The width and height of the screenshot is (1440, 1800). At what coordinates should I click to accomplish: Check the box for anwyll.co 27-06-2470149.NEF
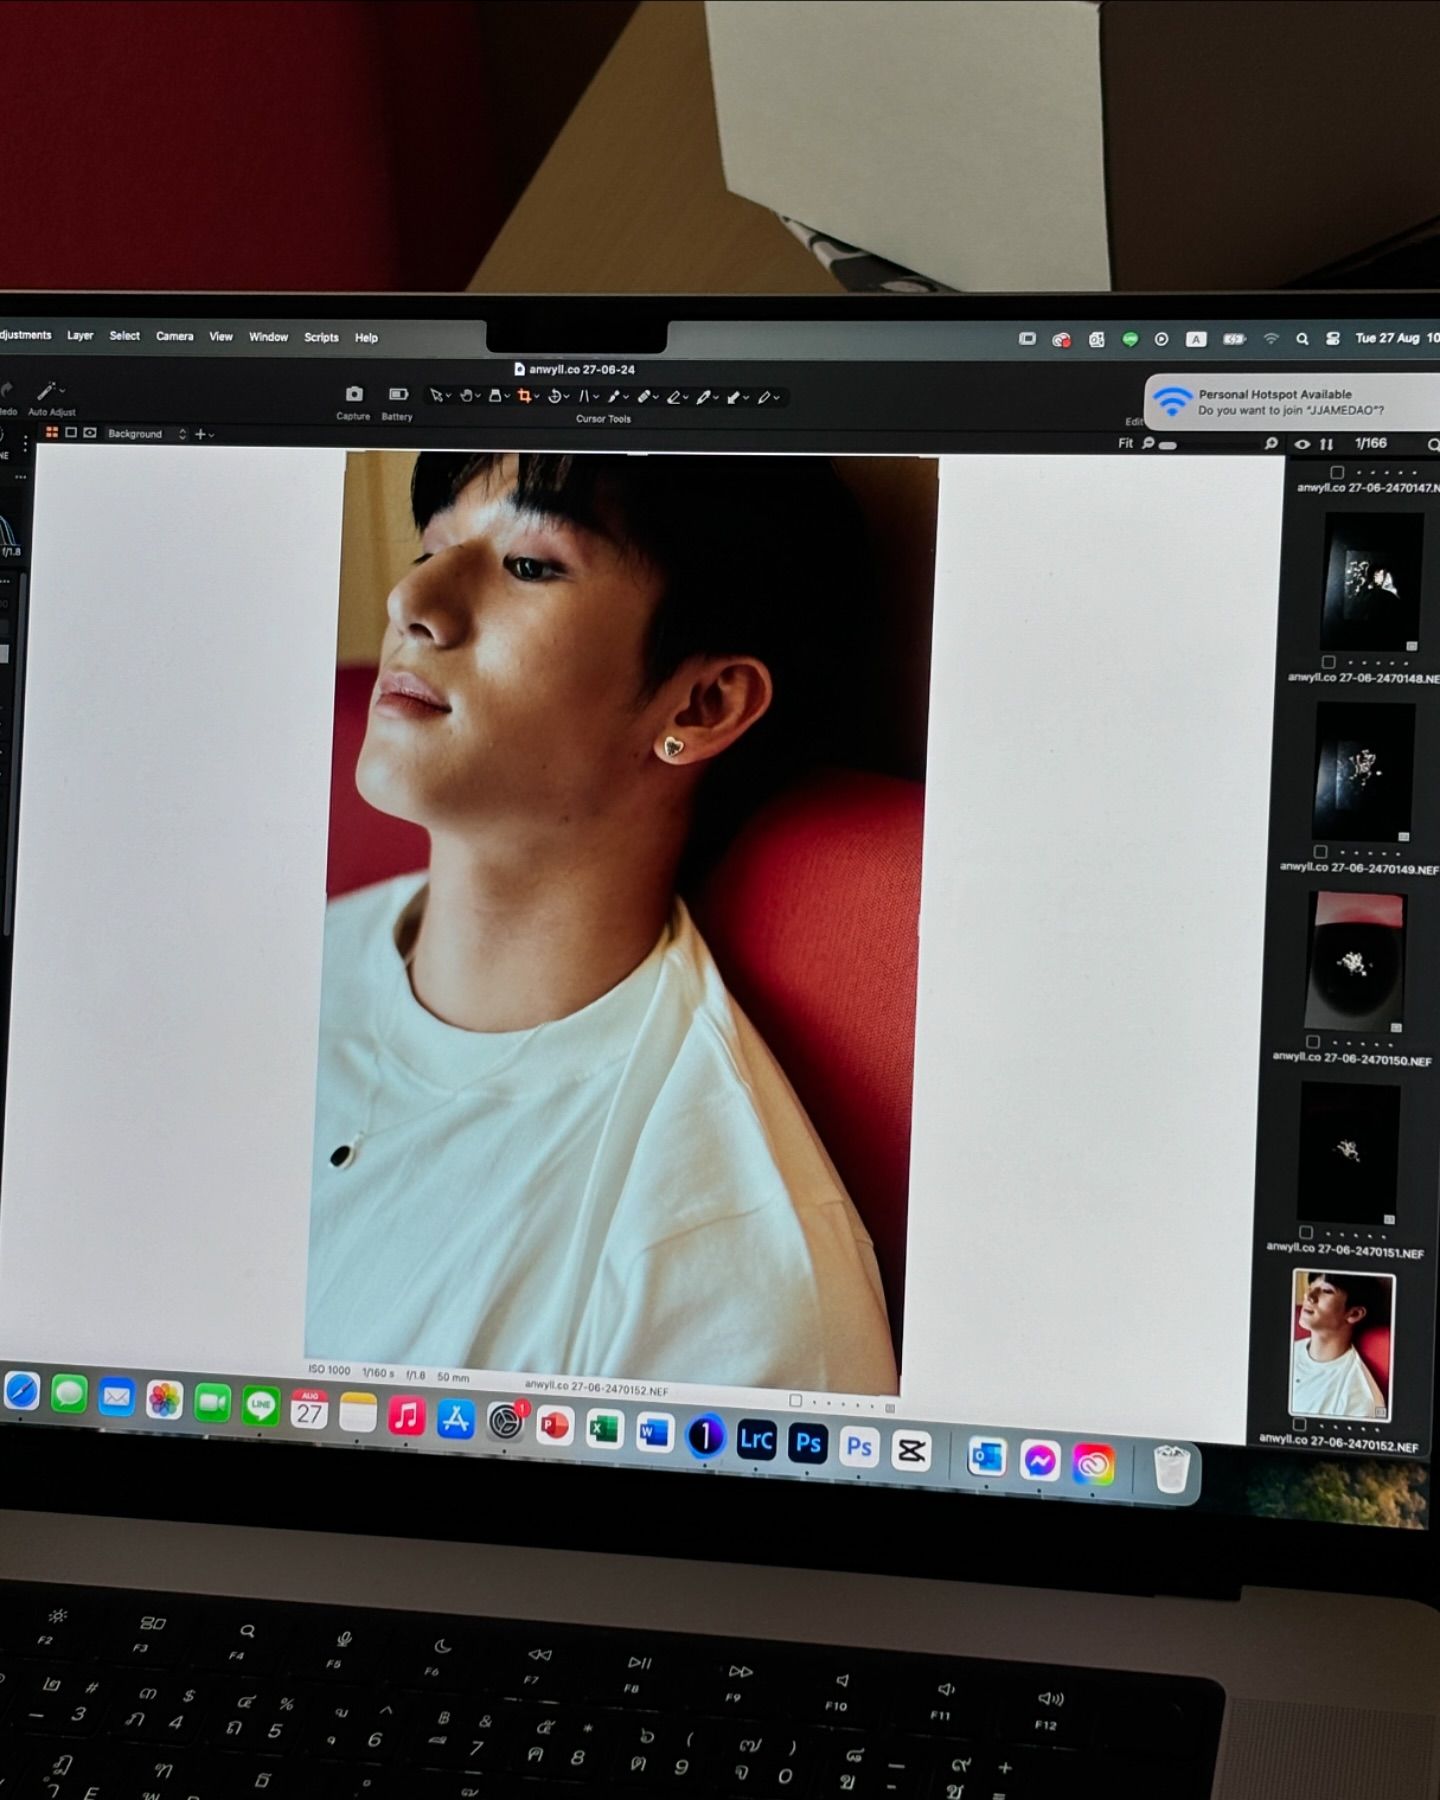pyautogui.click(x=1321, y=852)
